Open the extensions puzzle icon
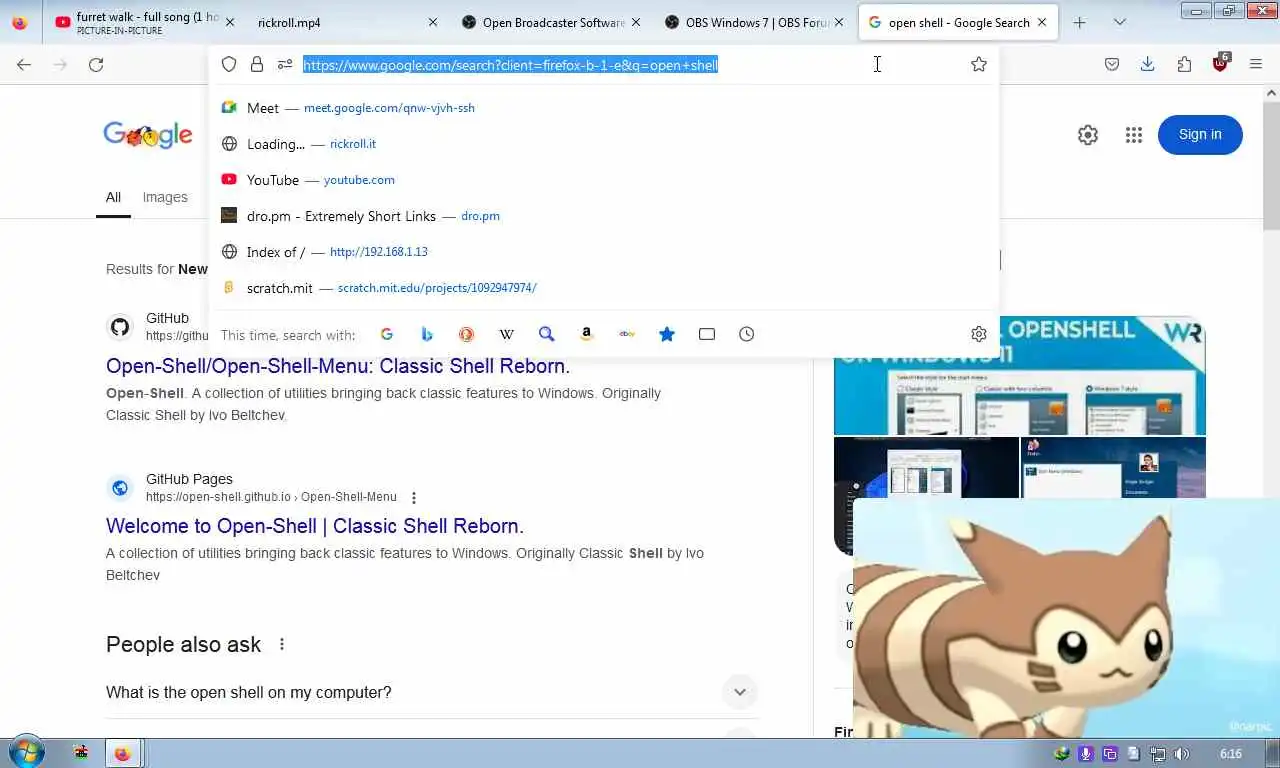 pyautogui.click(x=1184, y=64)
